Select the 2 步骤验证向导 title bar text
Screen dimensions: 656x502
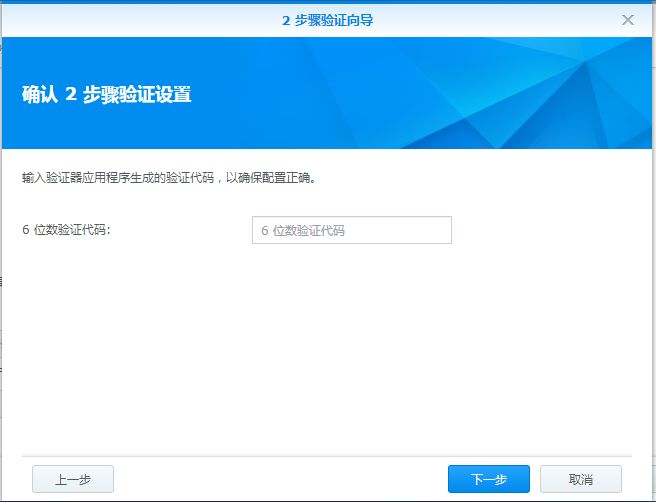tap(328, 20)
